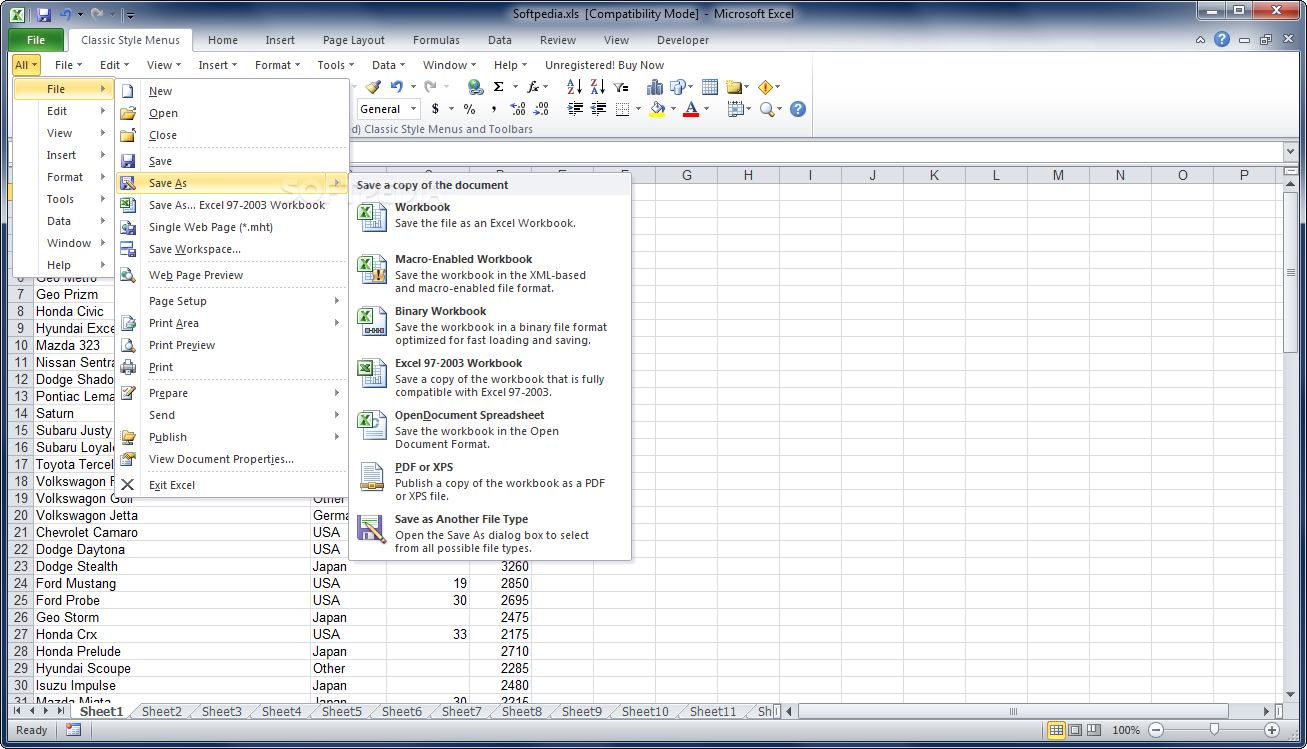Viewport: 1307px width, 749px height.
Task: Switch to Normal view in the status bar
Action: point(1057,730)
